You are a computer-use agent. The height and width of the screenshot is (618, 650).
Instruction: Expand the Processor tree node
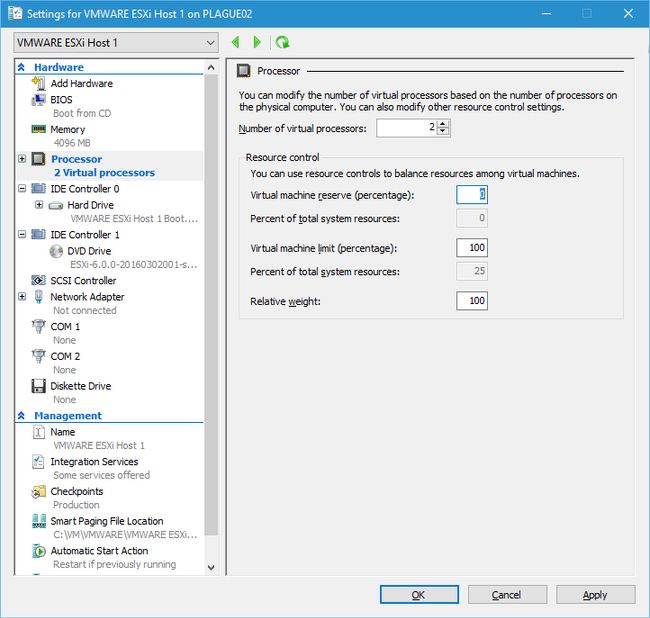(22, 159)
